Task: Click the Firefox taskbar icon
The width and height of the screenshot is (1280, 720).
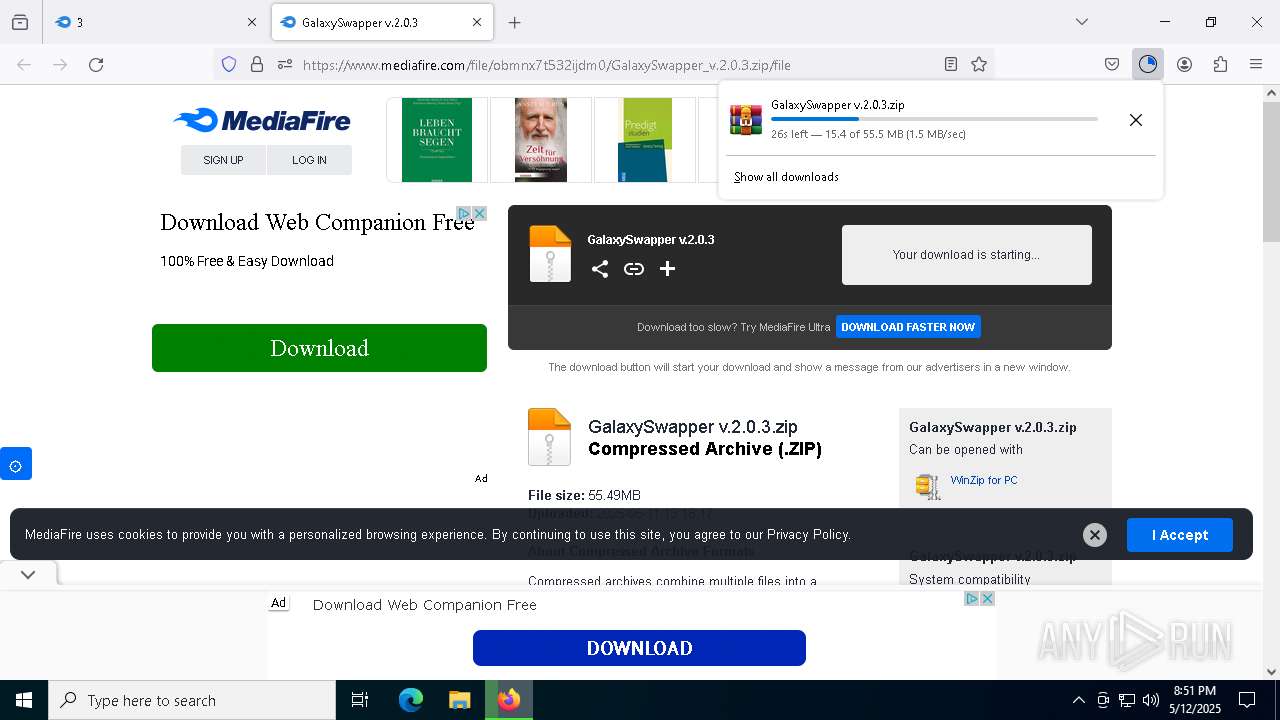Action: click(x=509, y=700)
